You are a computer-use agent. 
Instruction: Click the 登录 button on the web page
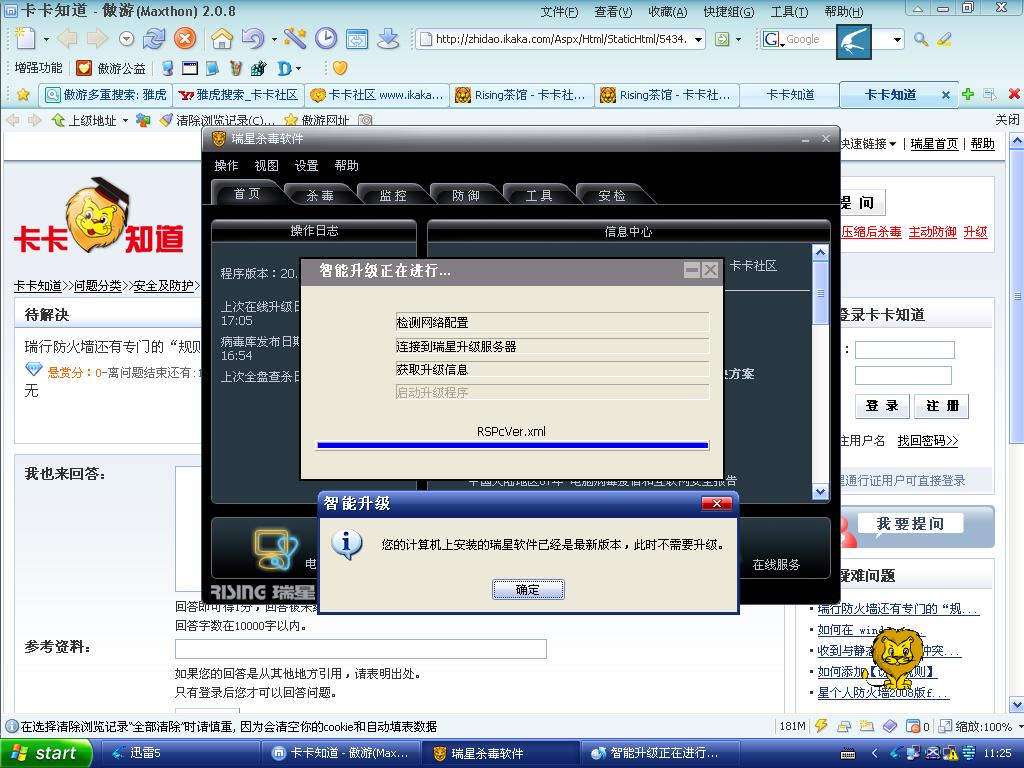882,406
